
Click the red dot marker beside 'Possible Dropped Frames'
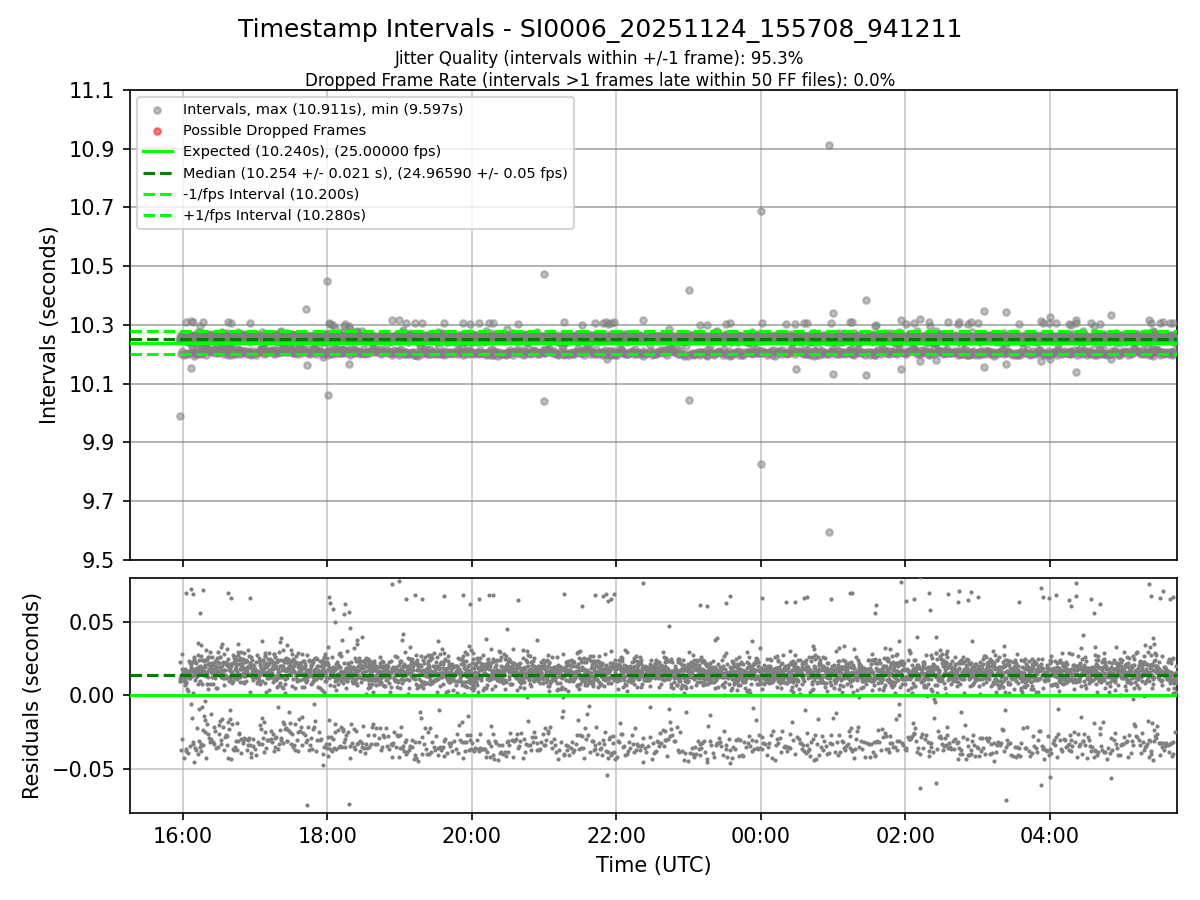click(157, 131)
